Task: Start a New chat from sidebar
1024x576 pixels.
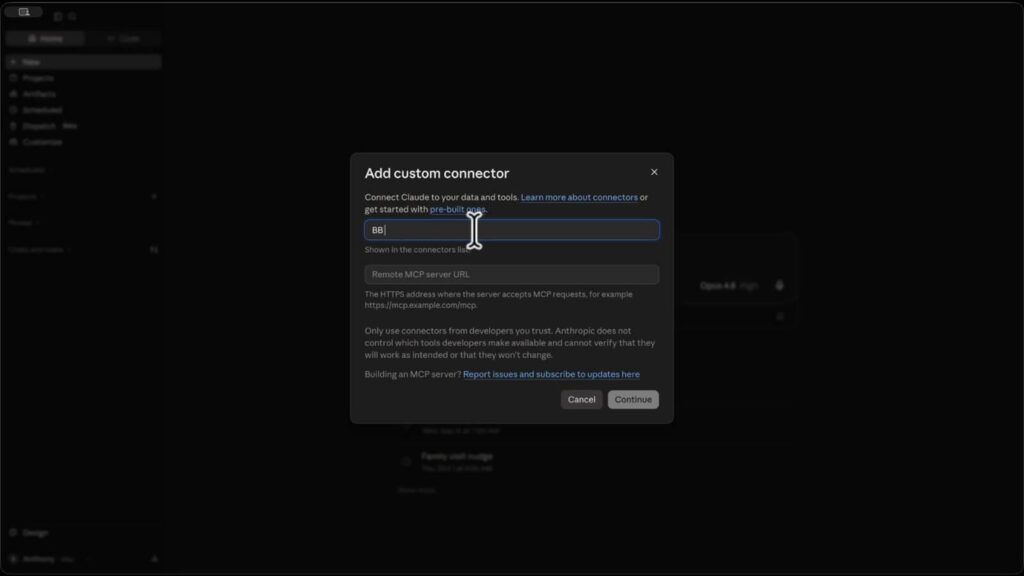Action: pyautogui.click(x=83, y=62)
